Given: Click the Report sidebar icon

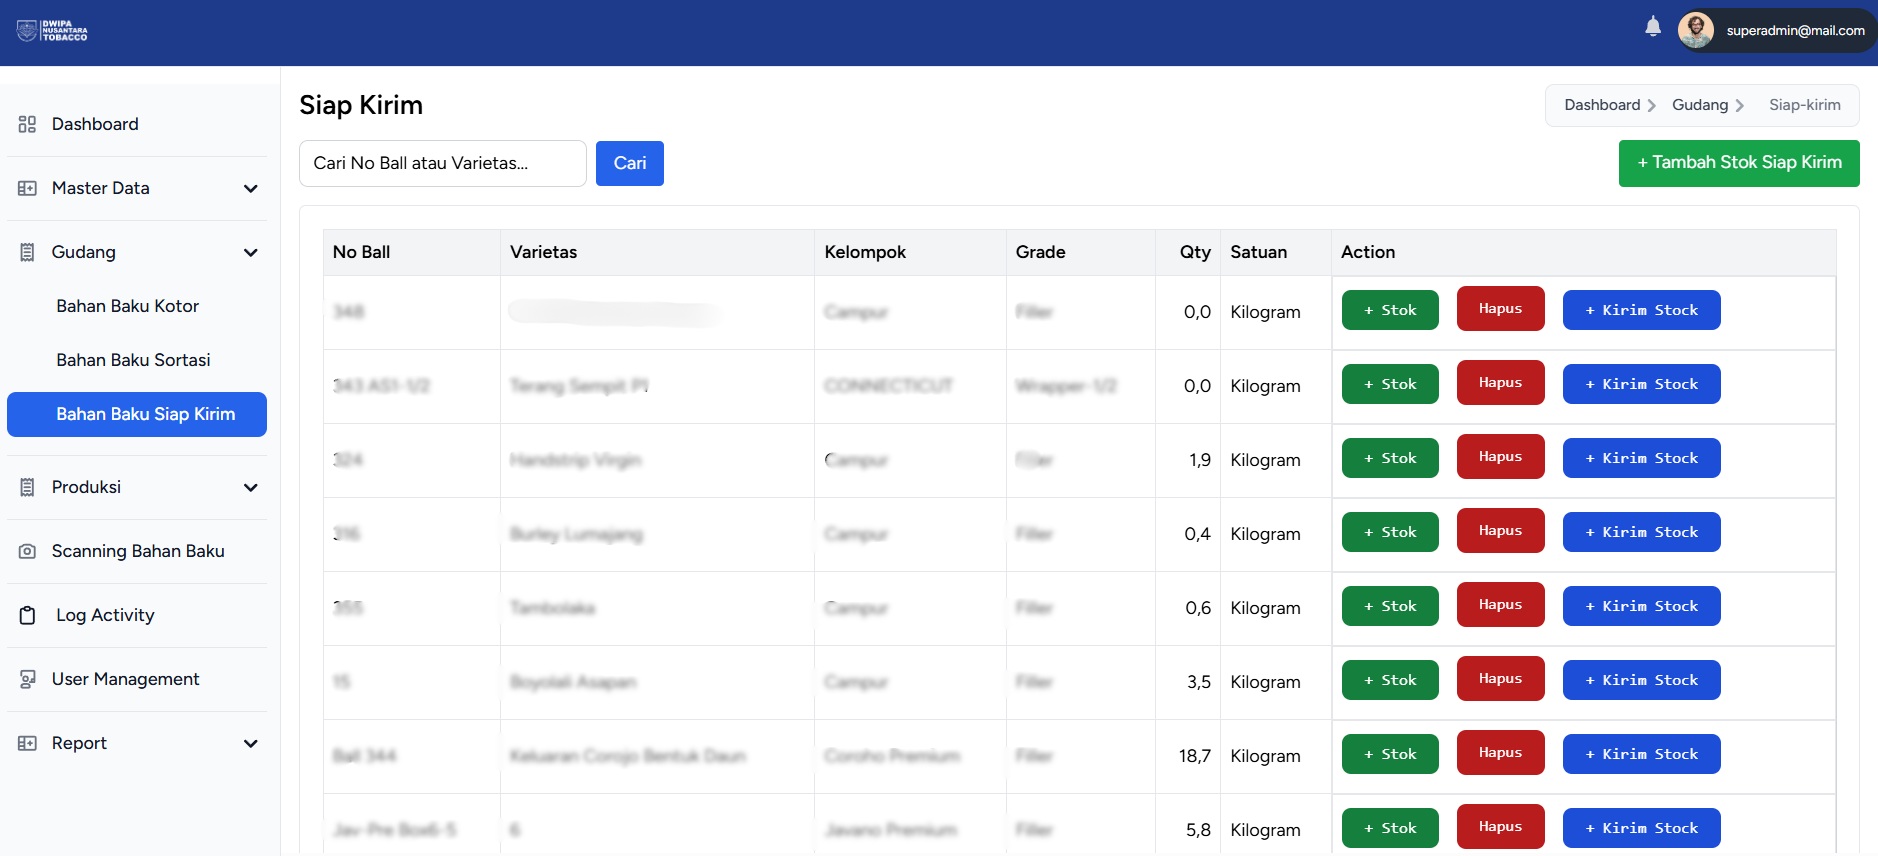Looking at the screenshot, I should point(27,743).
